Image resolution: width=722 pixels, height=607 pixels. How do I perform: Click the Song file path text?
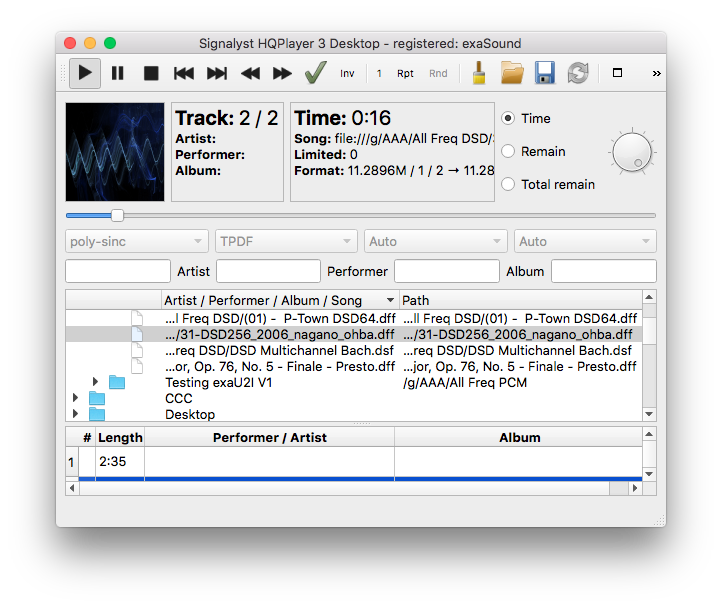click(414, 138)
